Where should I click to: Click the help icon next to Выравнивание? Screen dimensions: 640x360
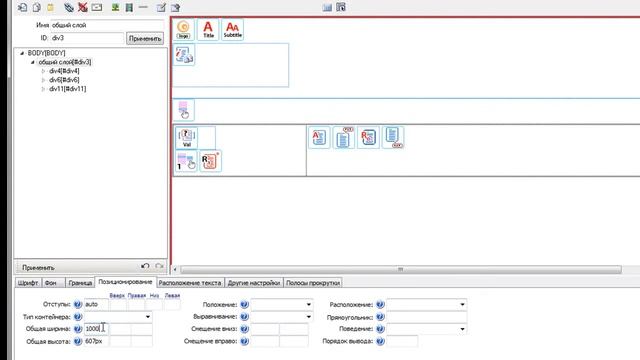(x=244, y=317)
